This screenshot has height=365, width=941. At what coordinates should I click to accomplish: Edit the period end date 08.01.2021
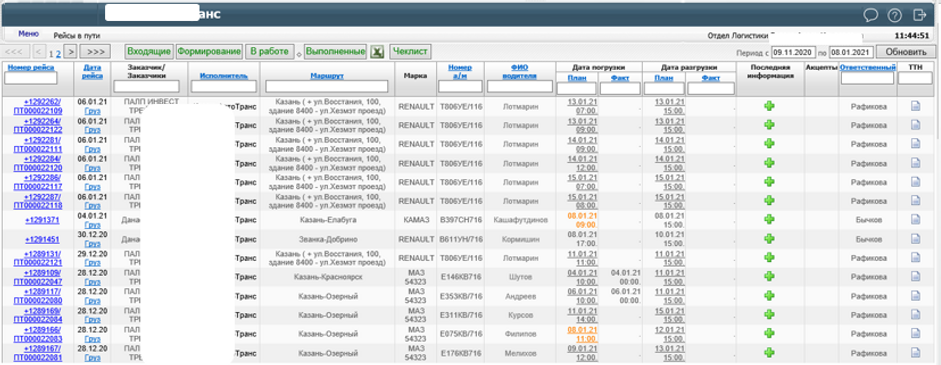(851, 52)
